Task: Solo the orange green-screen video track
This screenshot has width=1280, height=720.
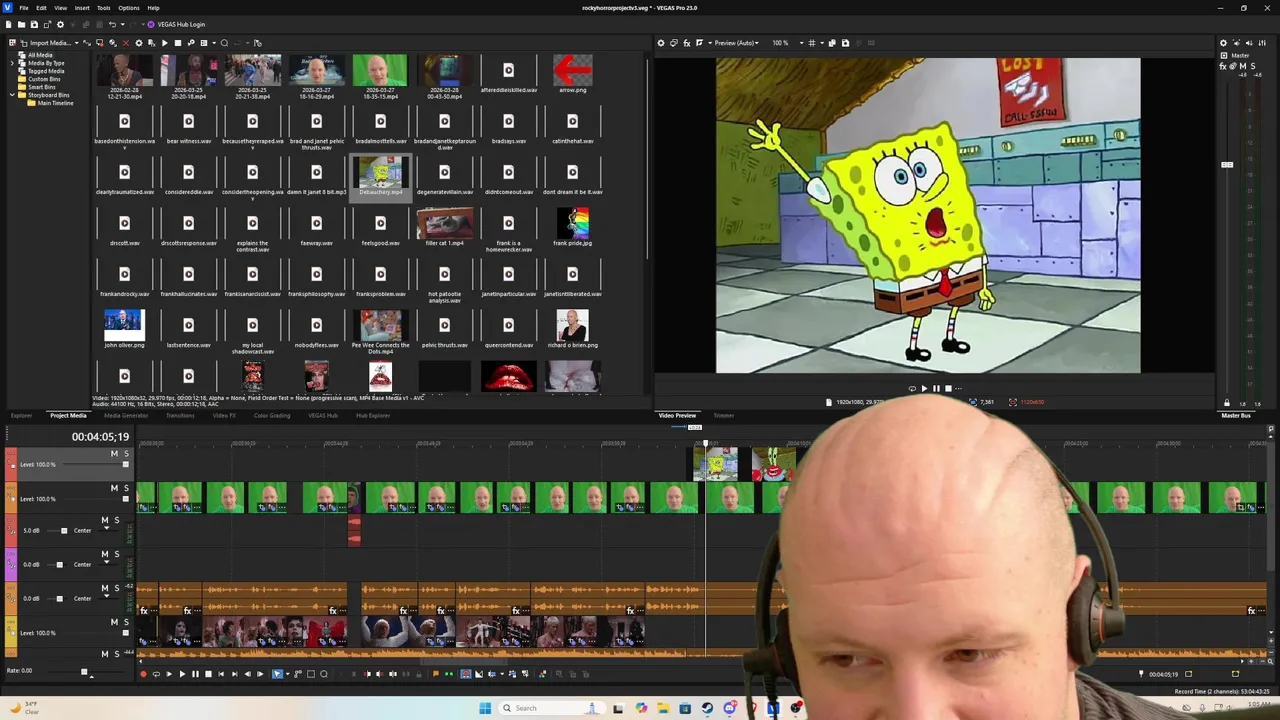Action: click(x=126, y=488)
